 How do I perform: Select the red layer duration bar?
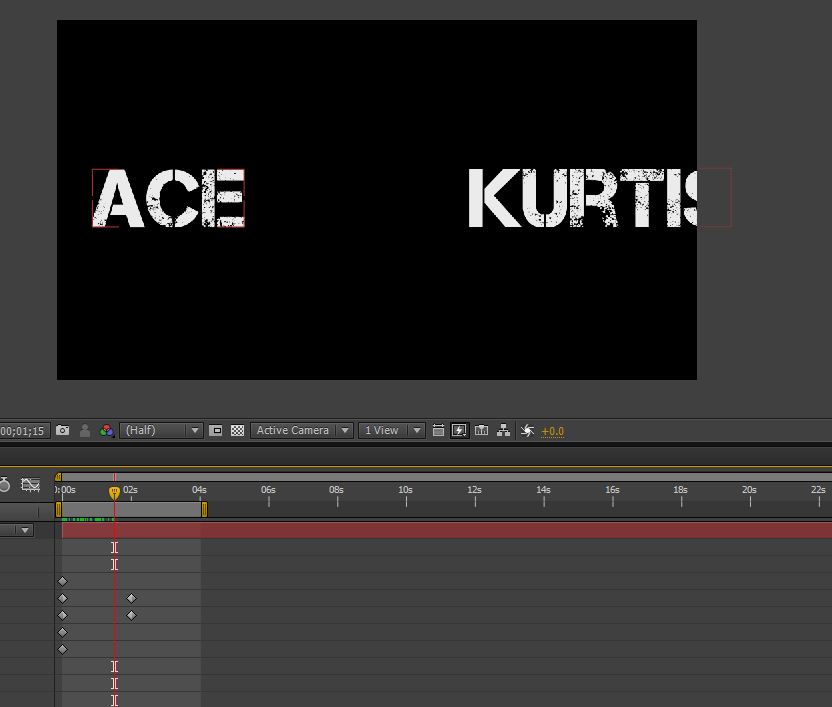click(447, 530)
